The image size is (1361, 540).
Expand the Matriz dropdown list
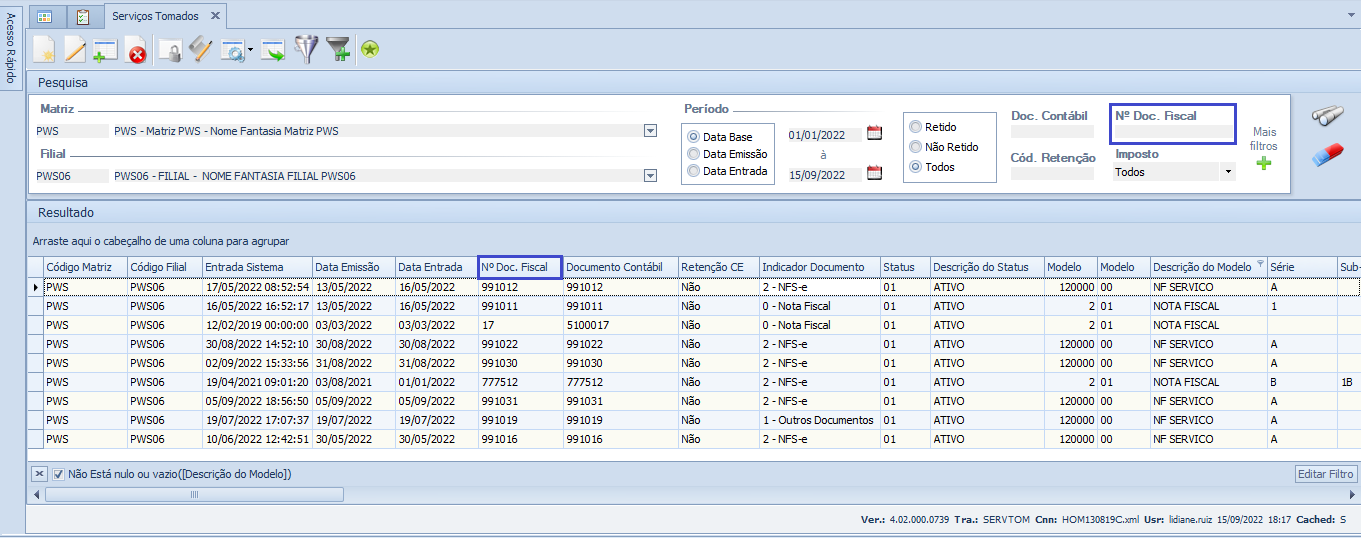(x=650, y=131)
